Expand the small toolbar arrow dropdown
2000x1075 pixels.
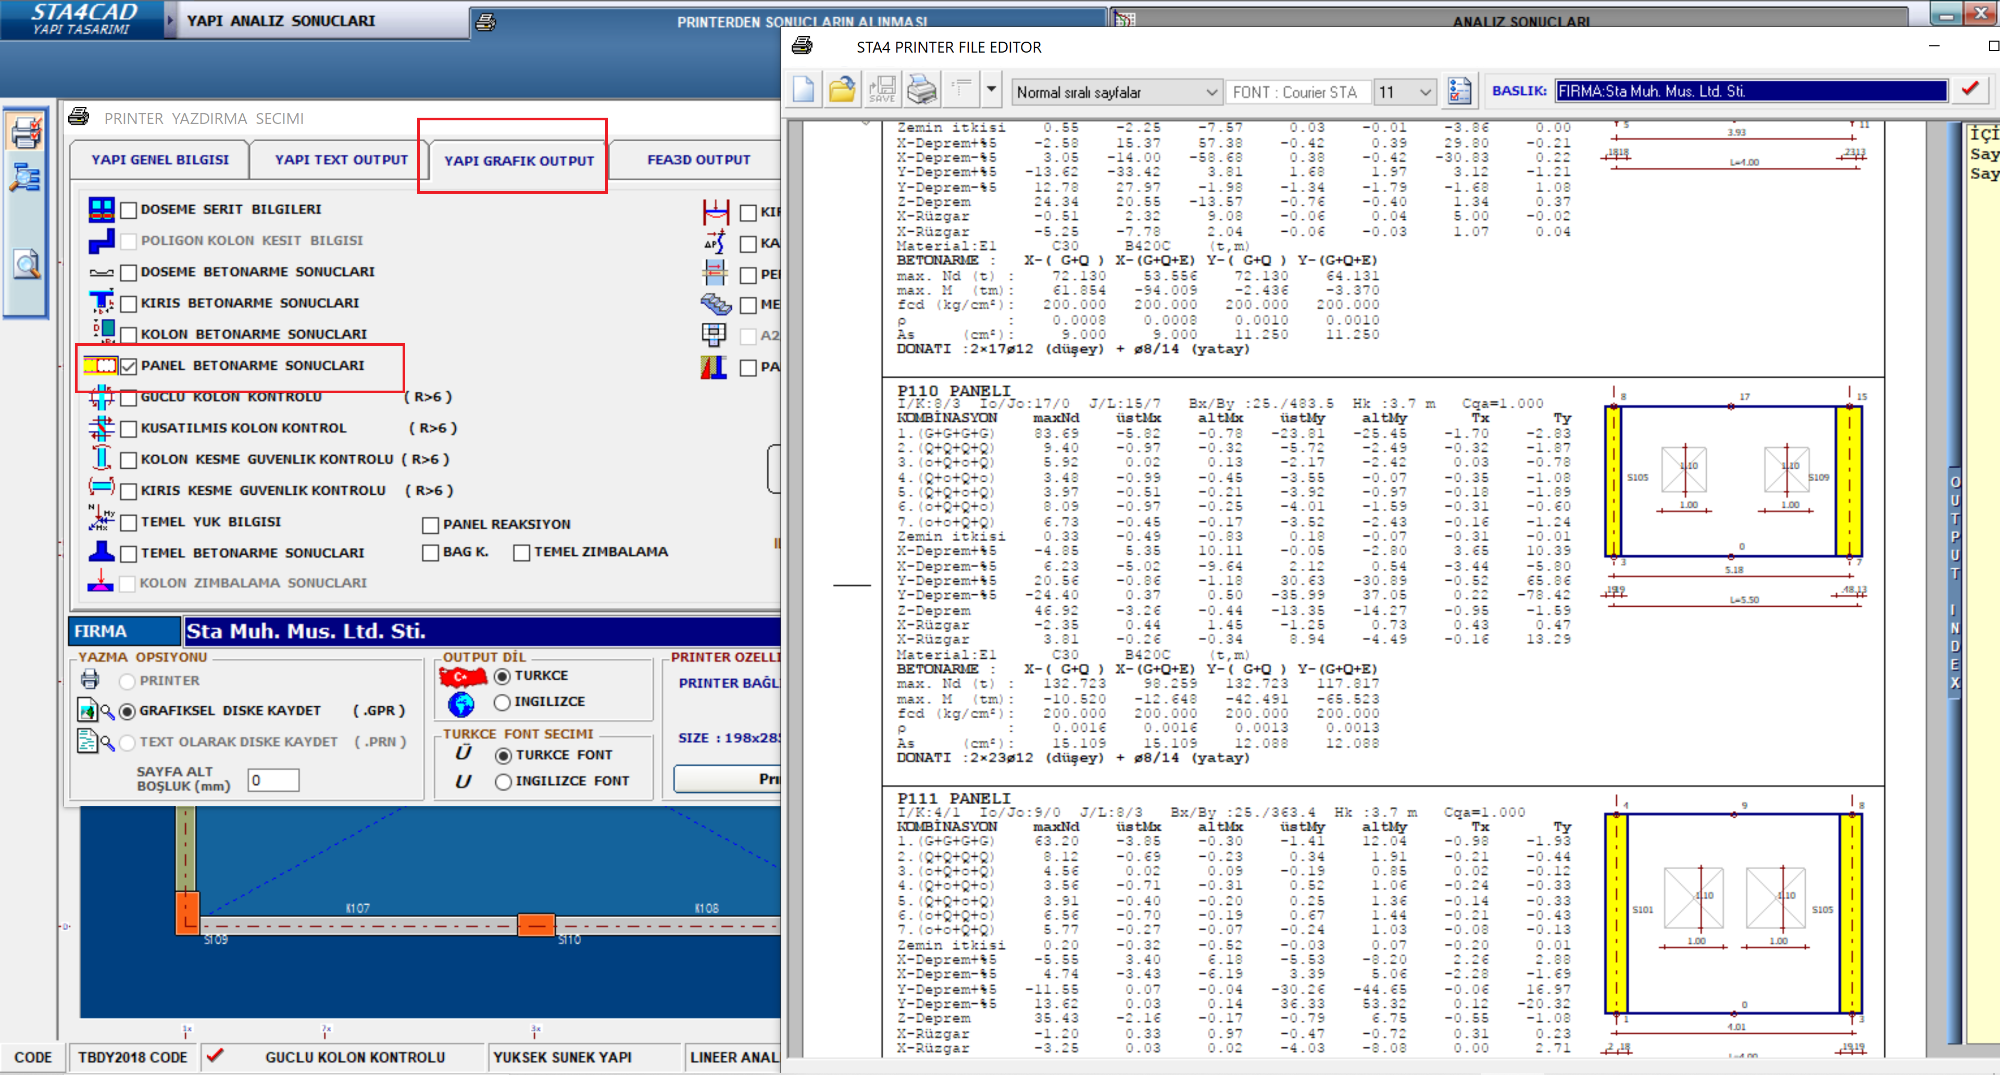pos(991,90)
